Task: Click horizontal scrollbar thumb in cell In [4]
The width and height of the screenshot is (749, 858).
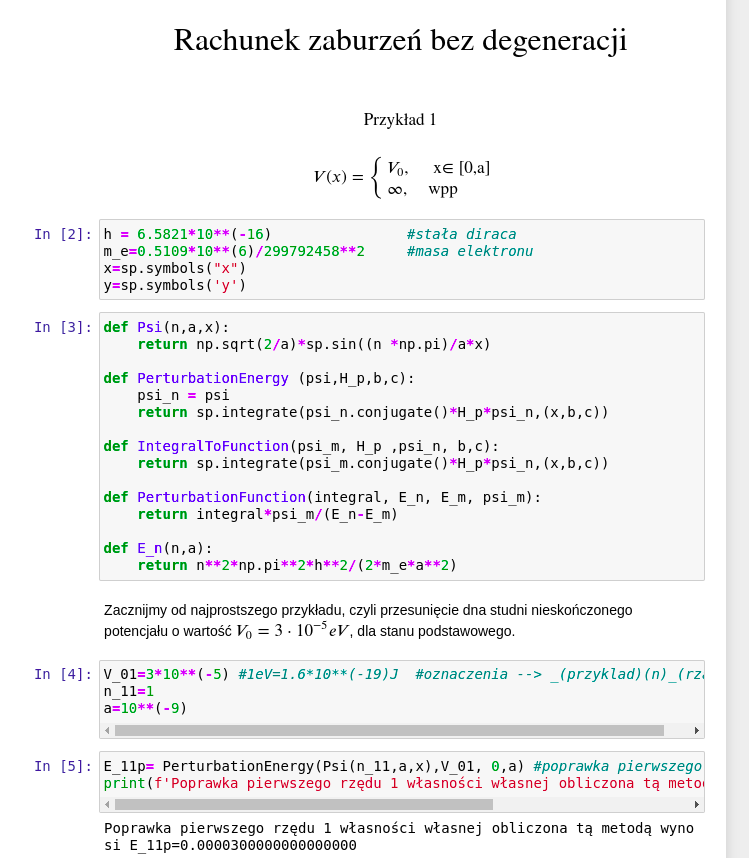Action: click(x=389, y=731)
